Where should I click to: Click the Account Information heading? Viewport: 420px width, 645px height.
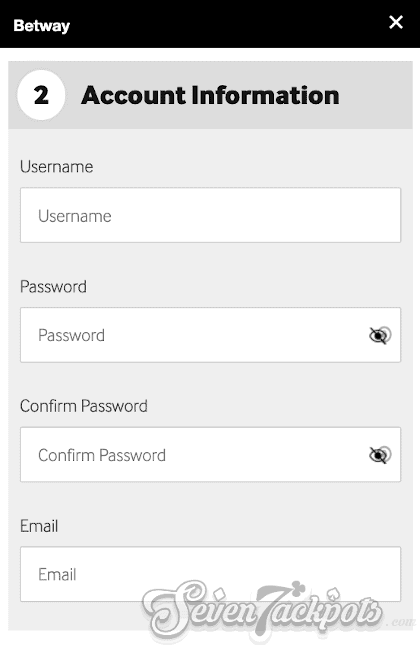(210, 95)
